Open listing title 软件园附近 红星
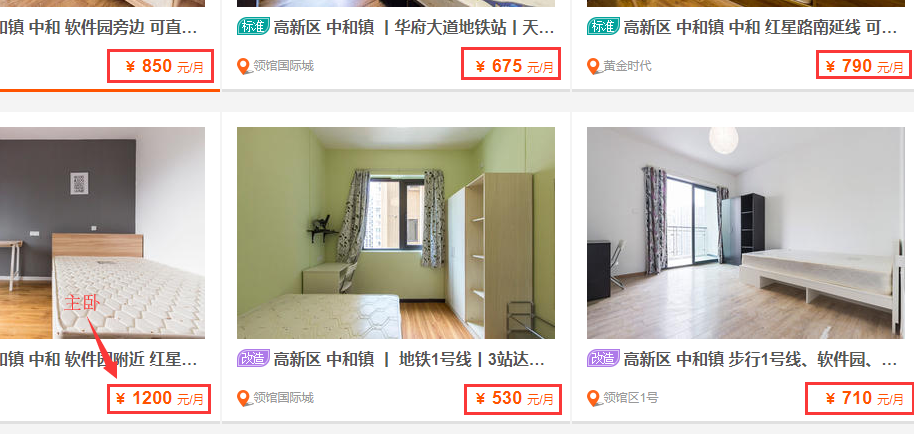The height and width of the screenshot is (434, 914). pos(99,359)
